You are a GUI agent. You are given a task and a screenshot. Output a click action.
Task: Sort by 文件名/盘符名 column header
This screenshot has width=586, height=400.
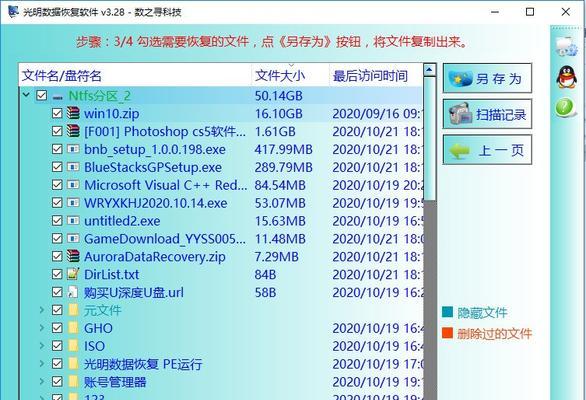135,75
